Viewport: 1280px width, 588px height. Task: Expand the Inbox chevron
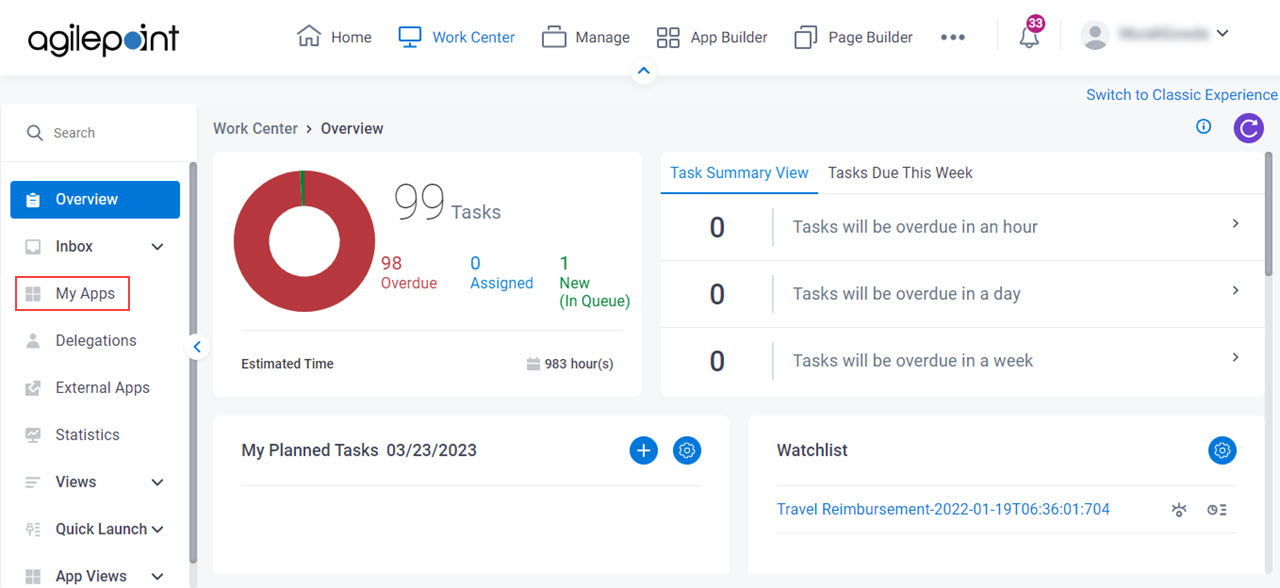[157, 247]
